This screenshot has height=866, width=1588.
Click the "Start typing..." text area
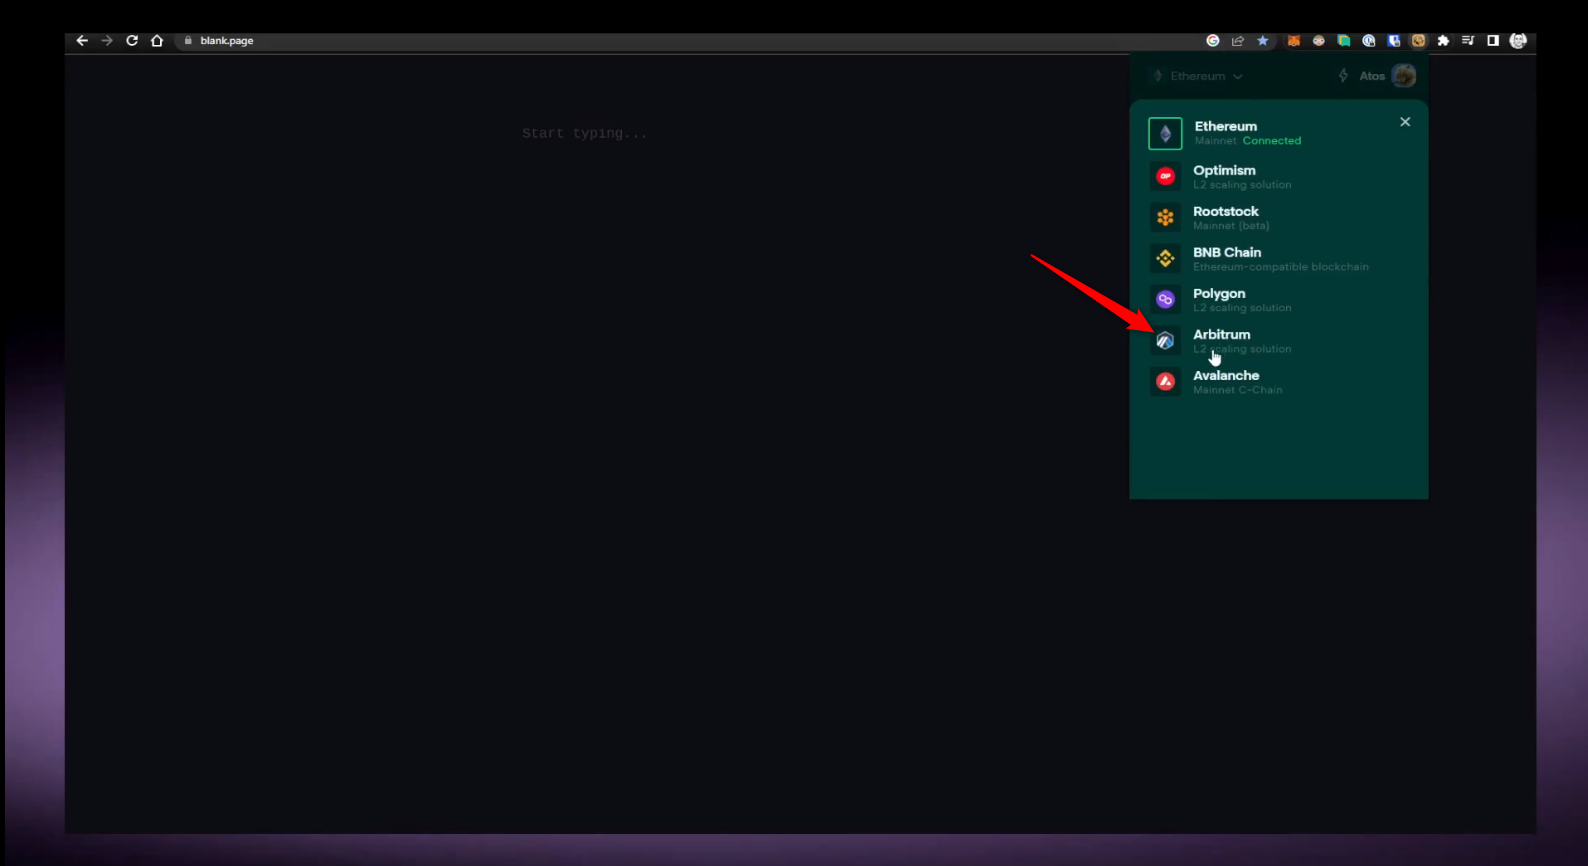(x=585, y=134)
